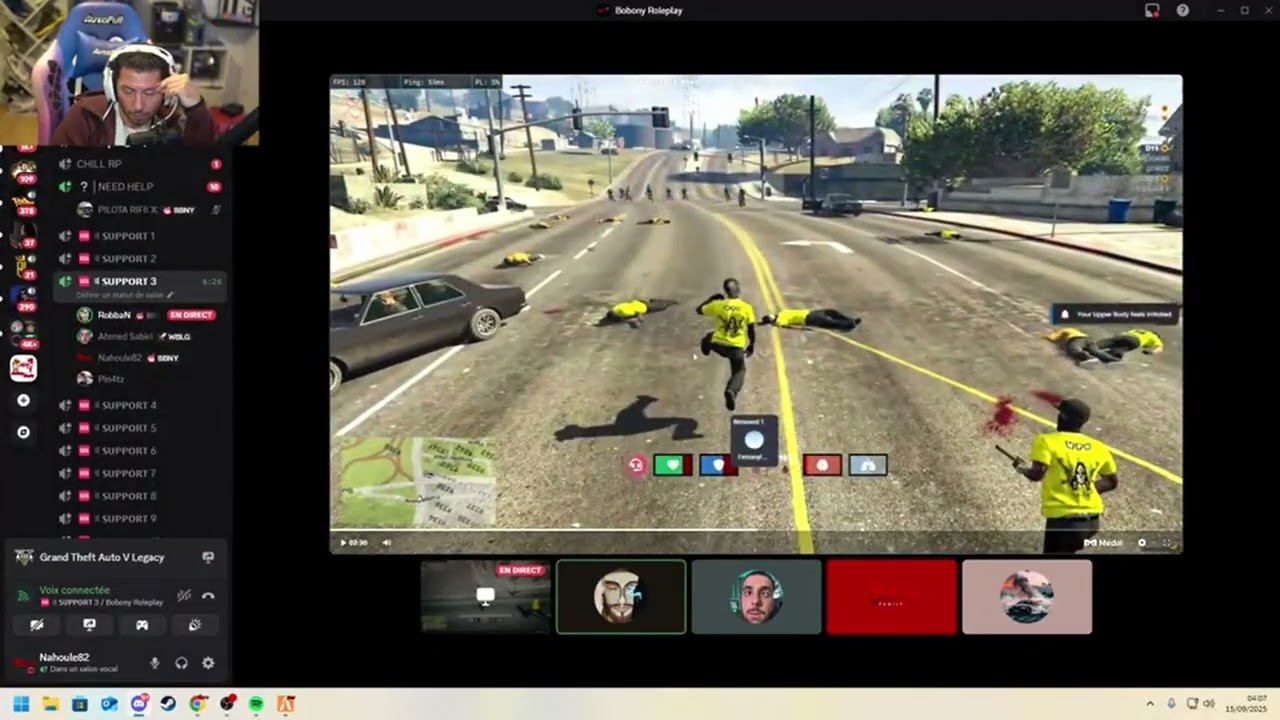
Task: Open the server with the 378 badge
Action: point(24,202)
